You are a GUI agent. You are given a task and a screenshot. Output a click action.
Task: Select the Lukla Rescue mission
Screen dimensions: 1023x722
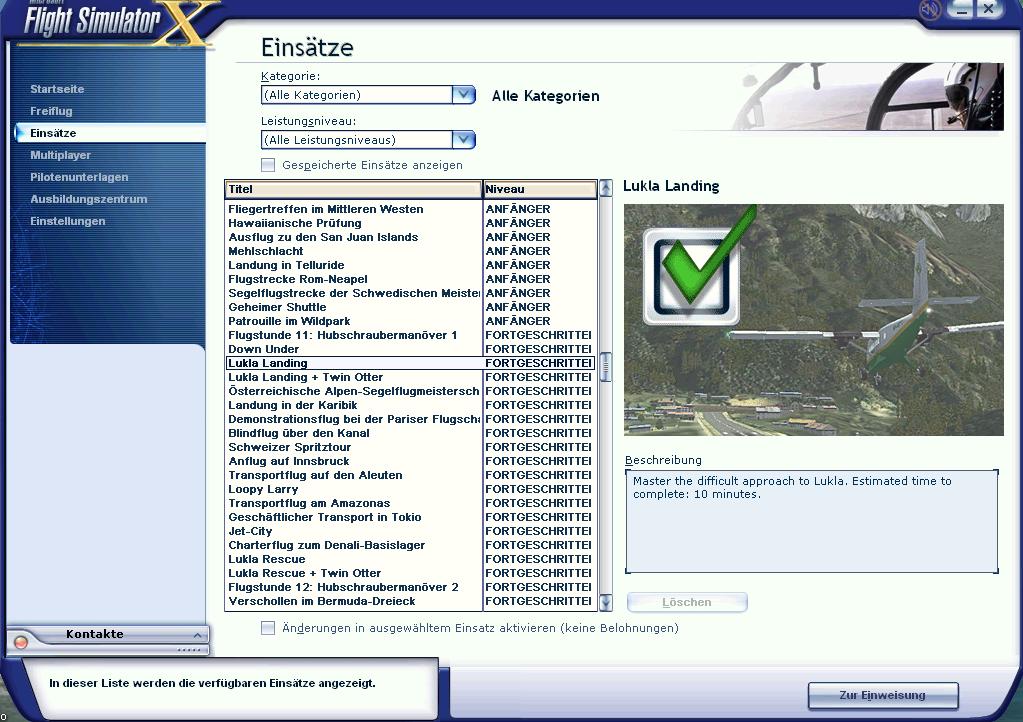(x=410, y=560)
